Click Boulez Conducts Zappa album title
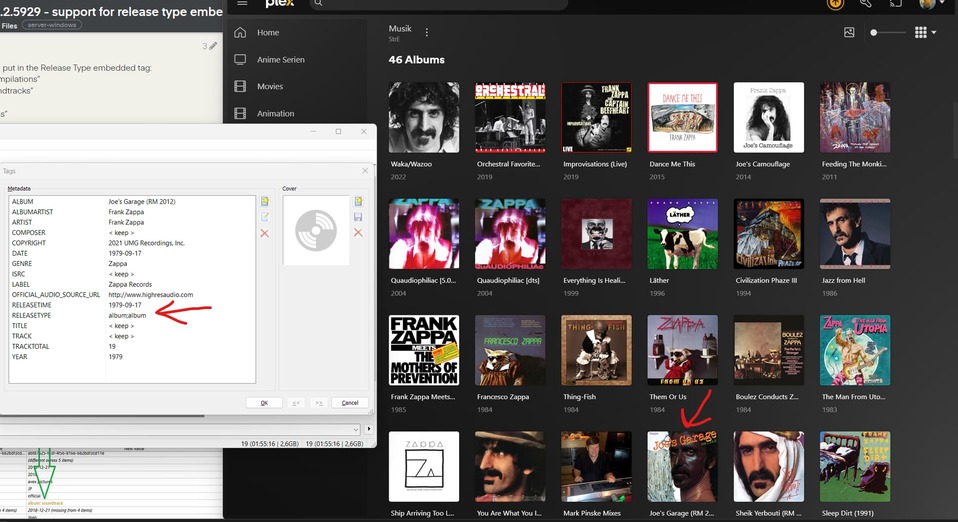 tap(767, 397)
